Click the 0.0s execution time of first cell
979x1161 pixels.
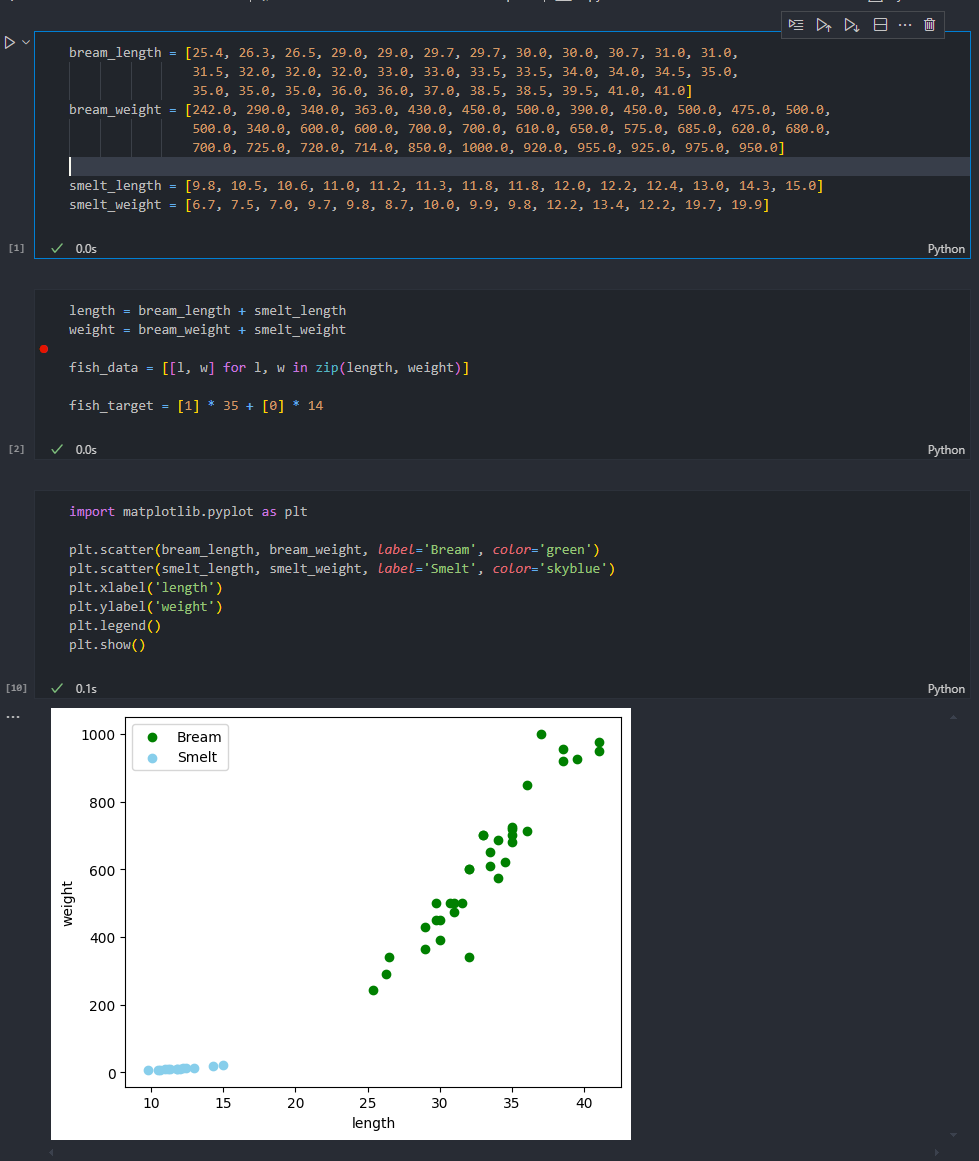[x=86, y=249]
